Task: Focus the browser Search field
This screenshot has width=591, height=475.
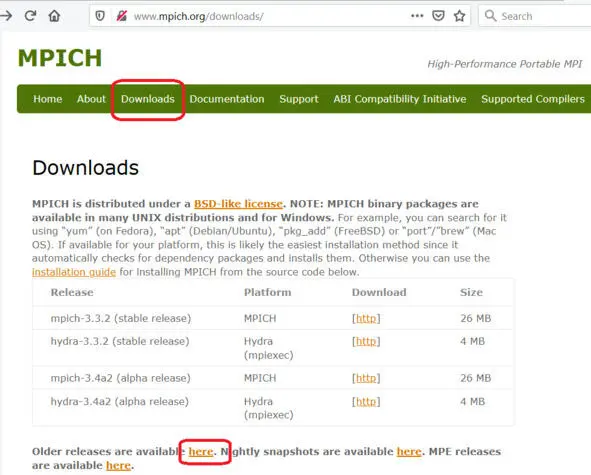Action: coord(535,16)
